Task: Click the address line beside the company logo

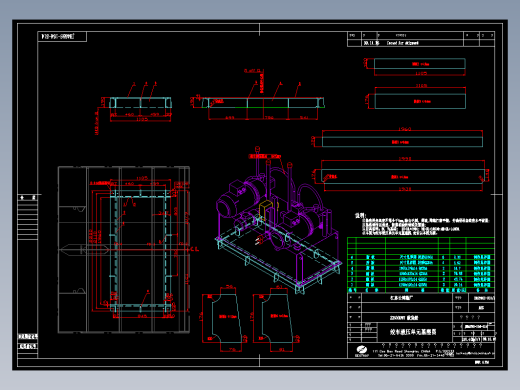Action: coord(413,353)
